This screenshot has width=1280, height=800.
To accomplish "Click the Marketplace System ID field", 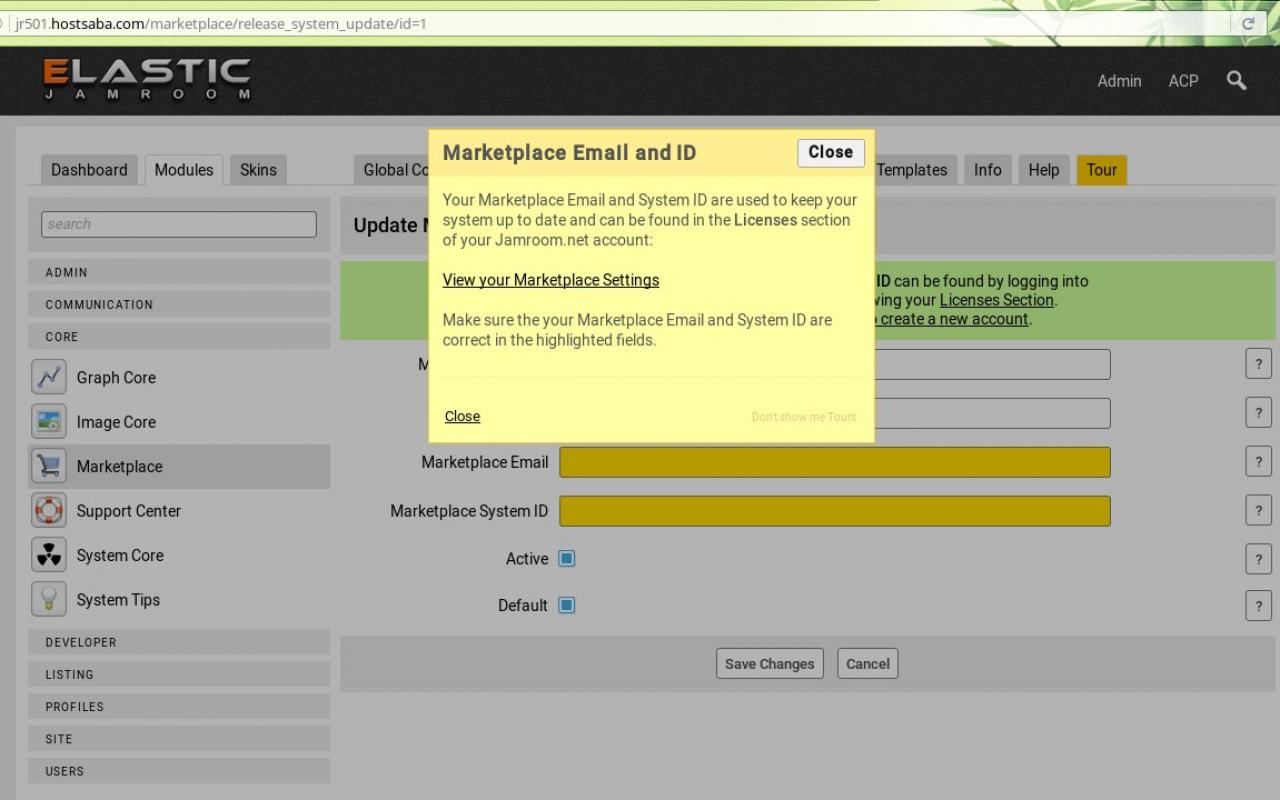I will click(834, 511).
